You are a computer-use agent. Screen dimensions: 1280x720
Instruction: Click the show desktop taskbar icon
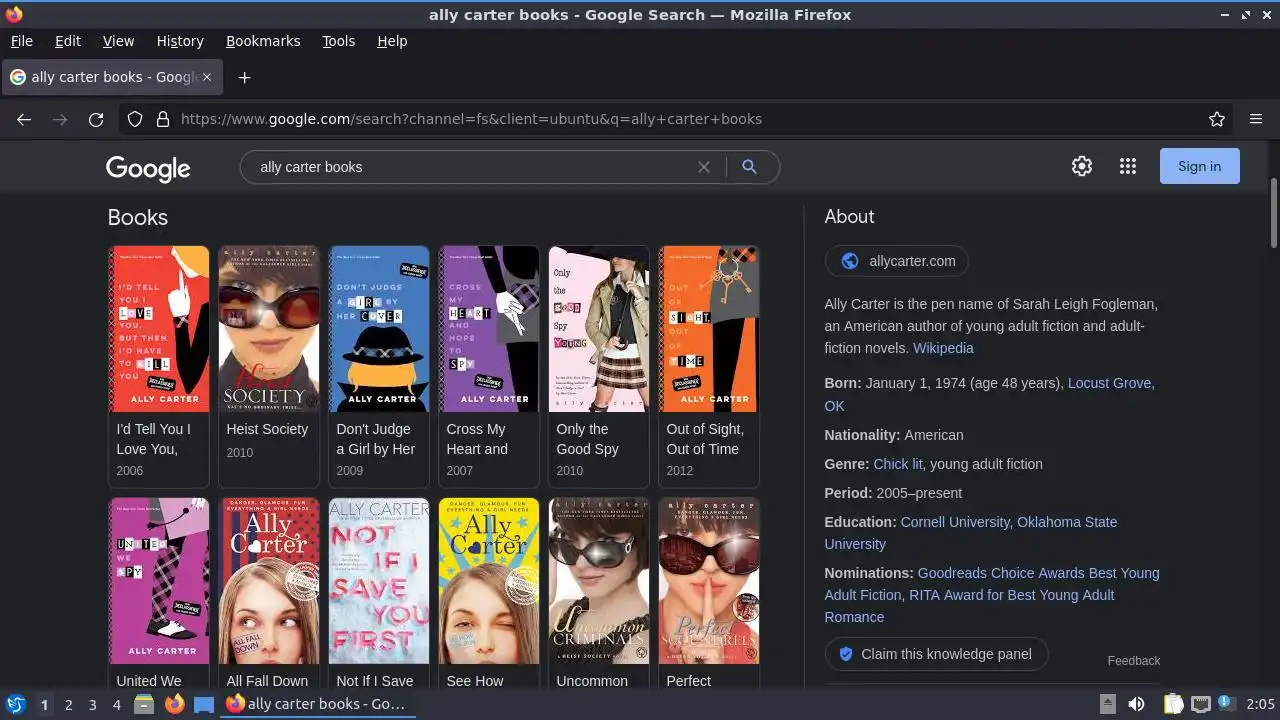204,704
